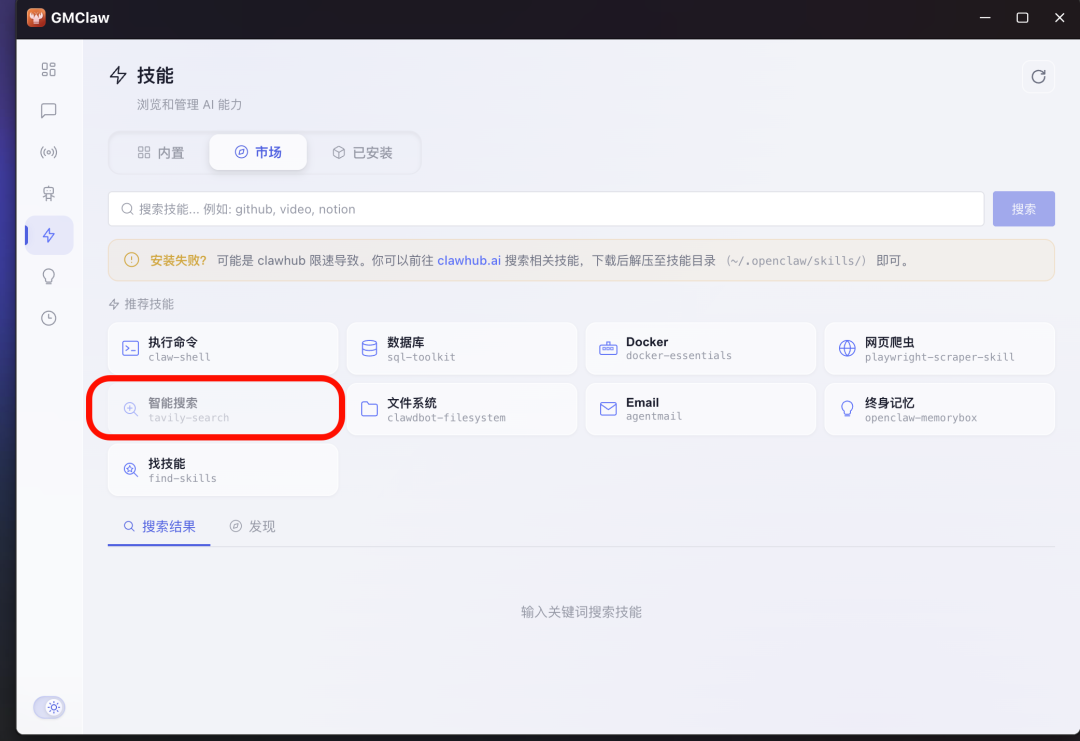This screenshot has width=1080, height=741.
Task: Open the lightbulb sidebar icon
Action: (x=48, y=277)
